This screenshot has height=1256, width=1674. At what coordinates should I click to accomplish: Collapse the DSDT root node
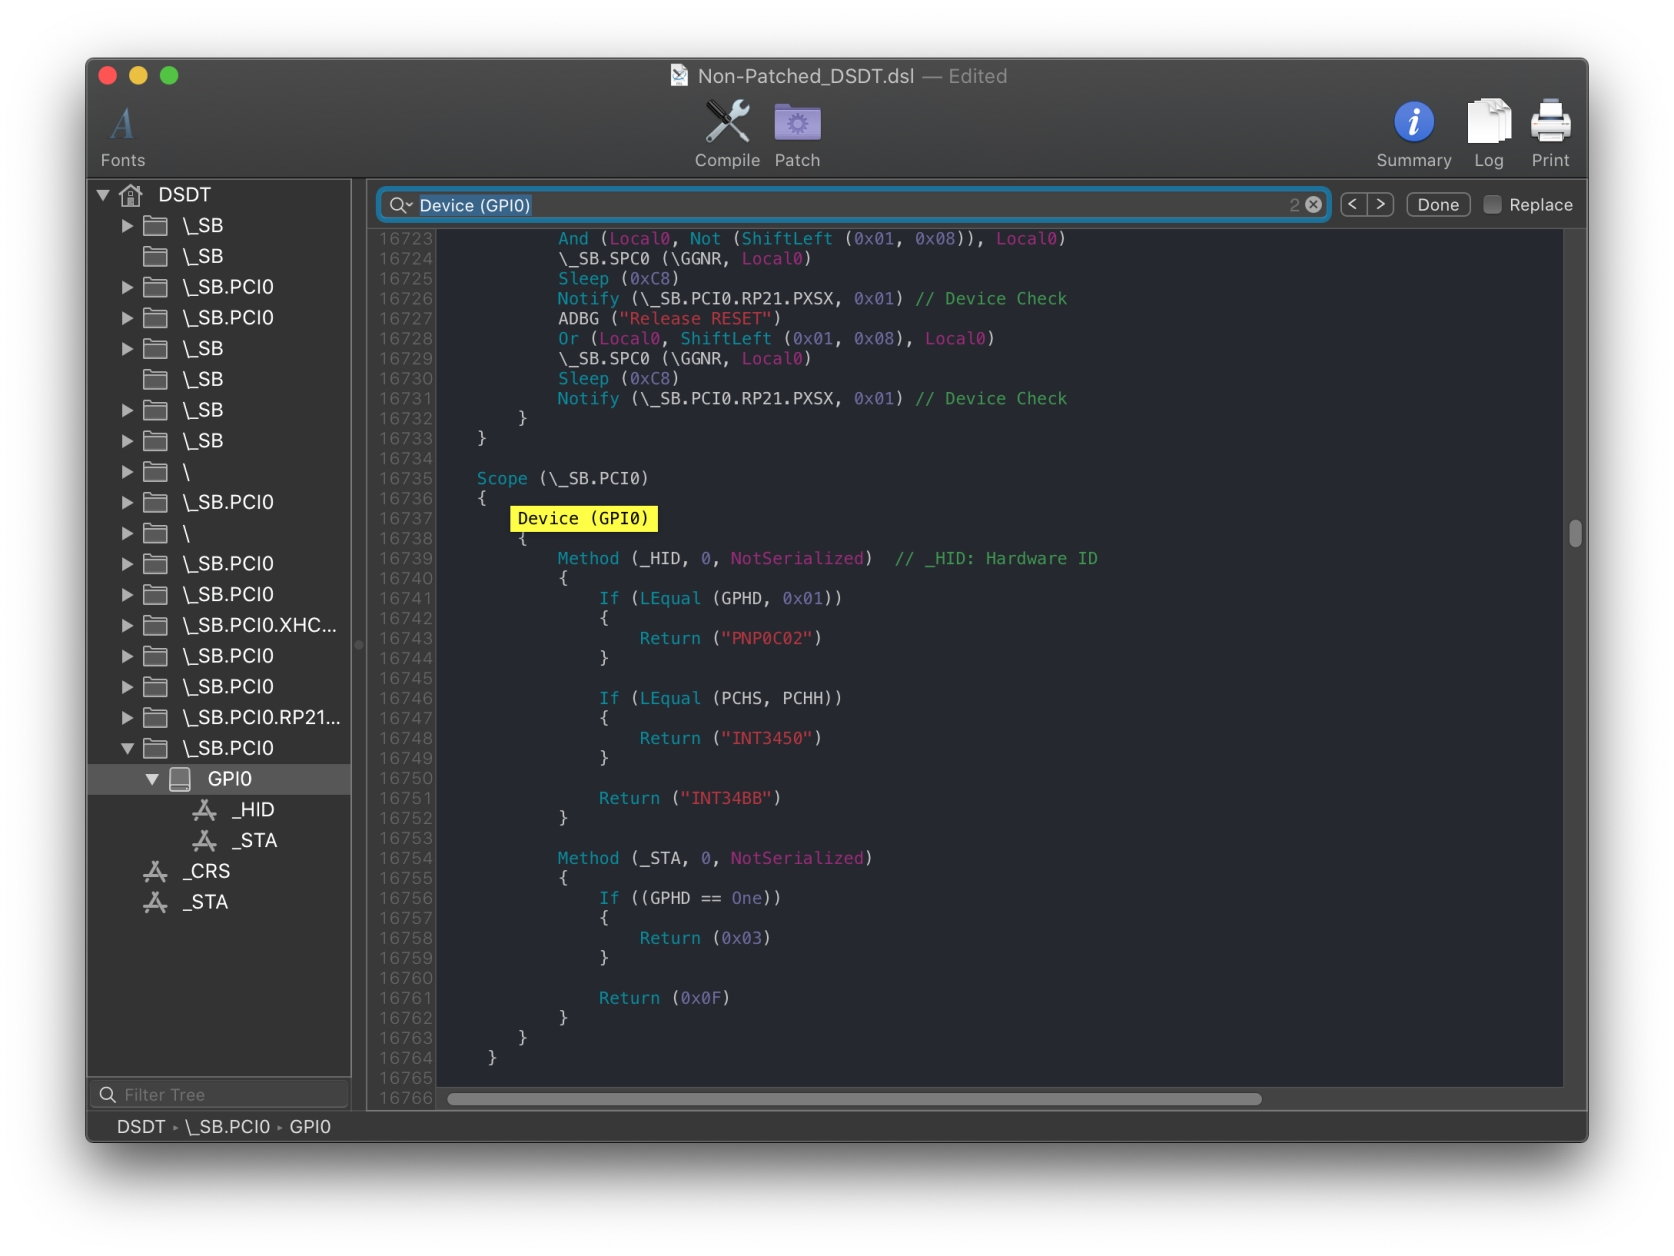103,195
